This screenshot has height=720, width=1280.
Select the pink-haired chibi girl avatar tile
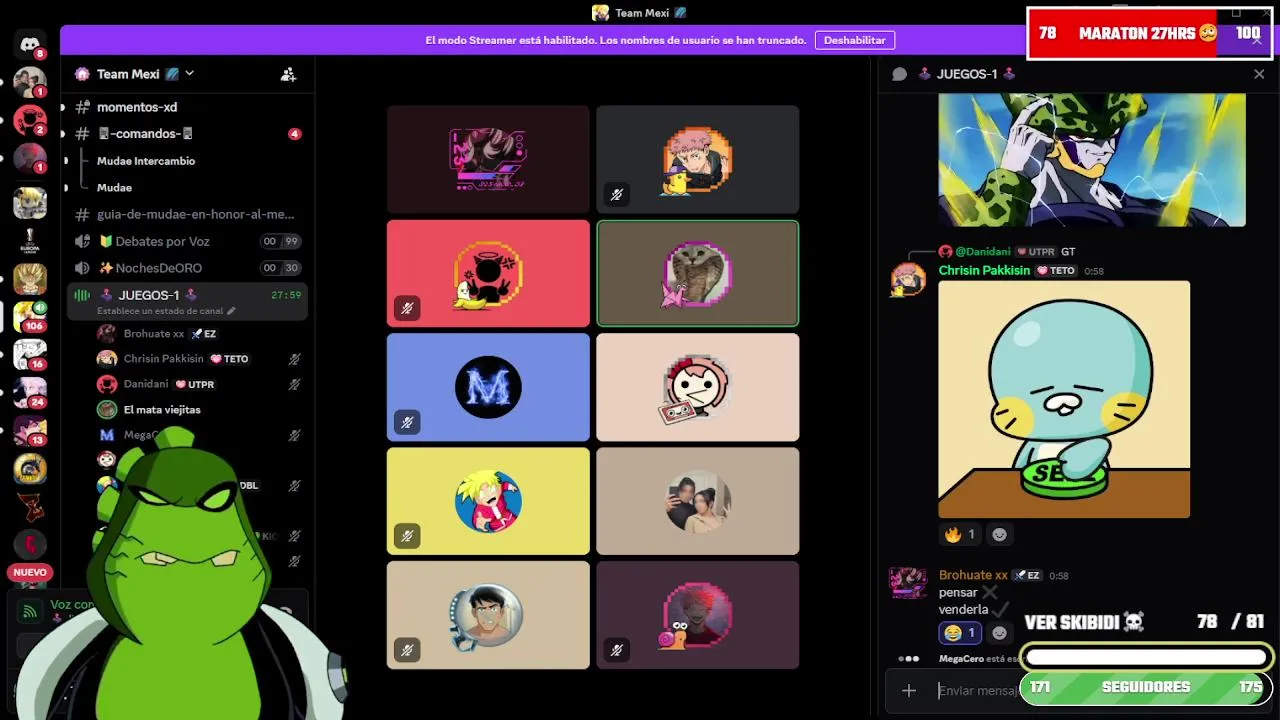click(x=698, y=387)
